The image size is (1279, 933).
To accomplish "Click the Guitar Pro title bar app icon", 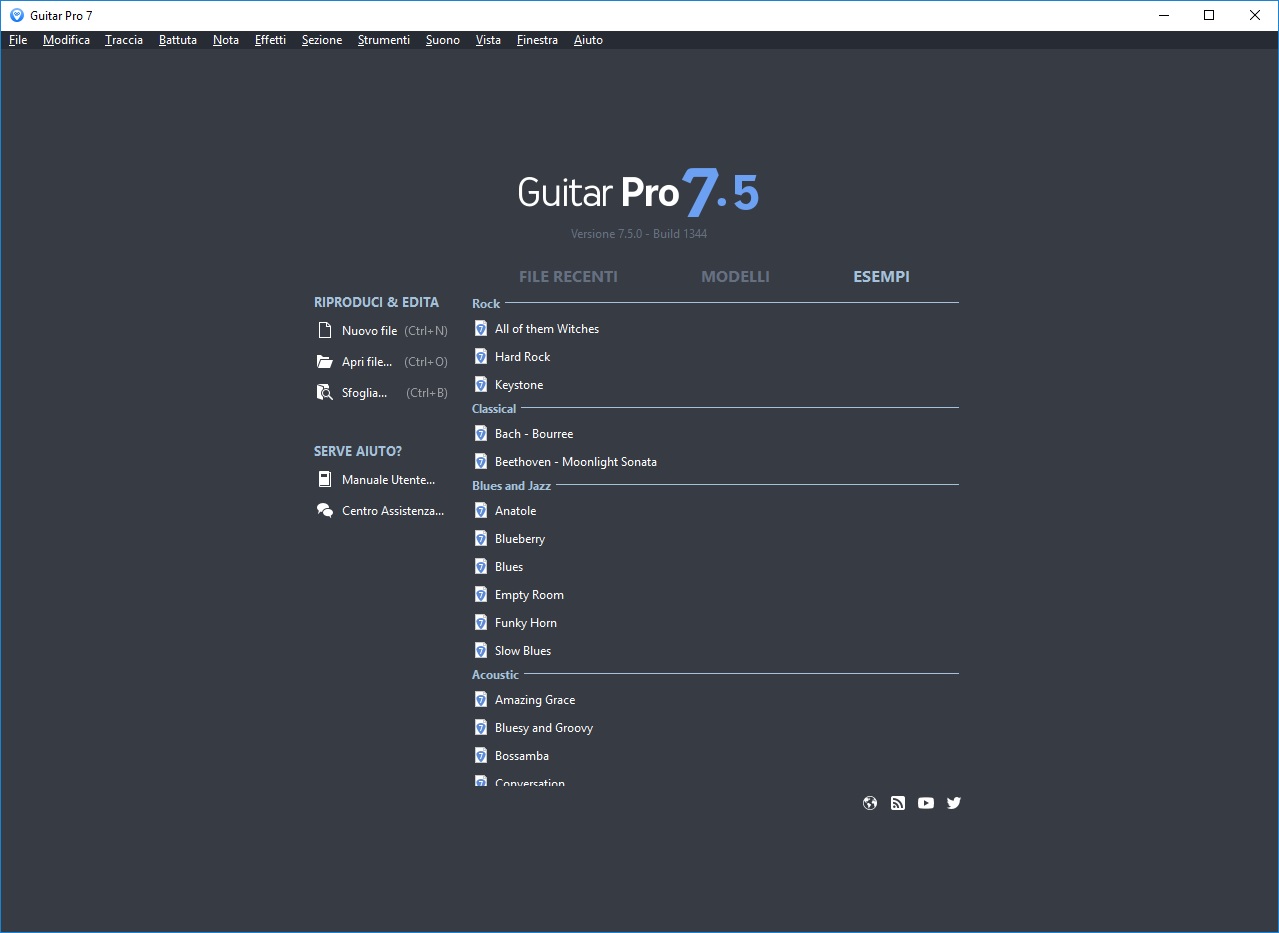I will [16, 15].
